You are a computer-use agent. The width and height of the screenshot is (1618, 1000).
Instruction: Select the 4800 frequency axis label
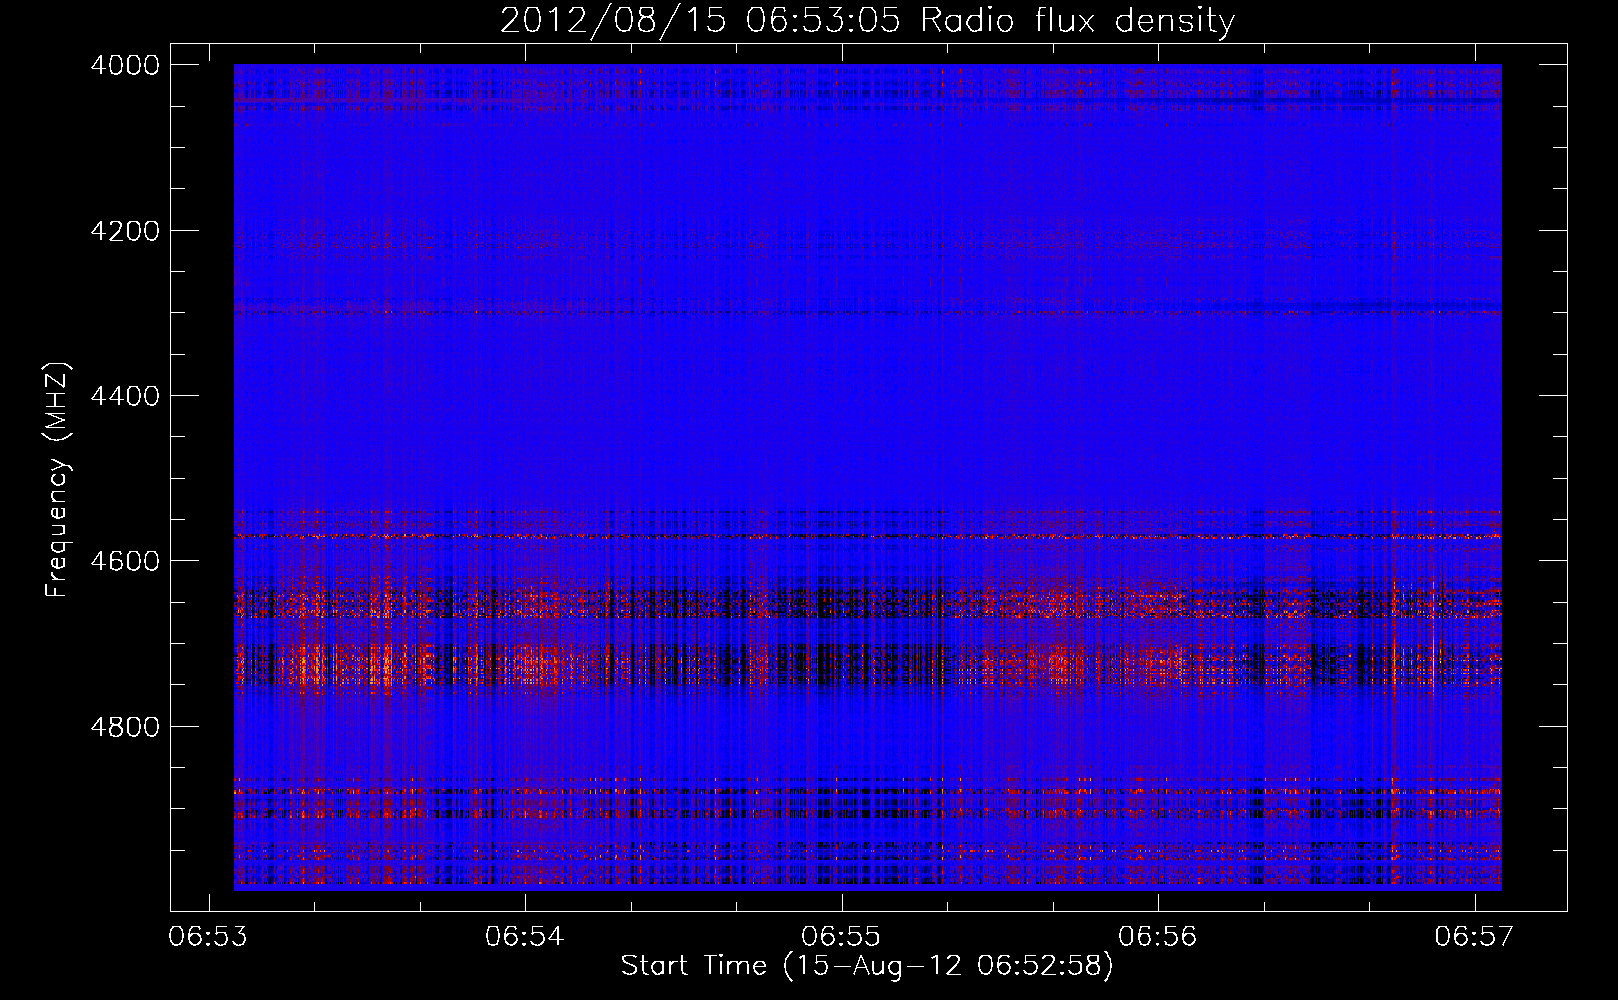(125, 727)
